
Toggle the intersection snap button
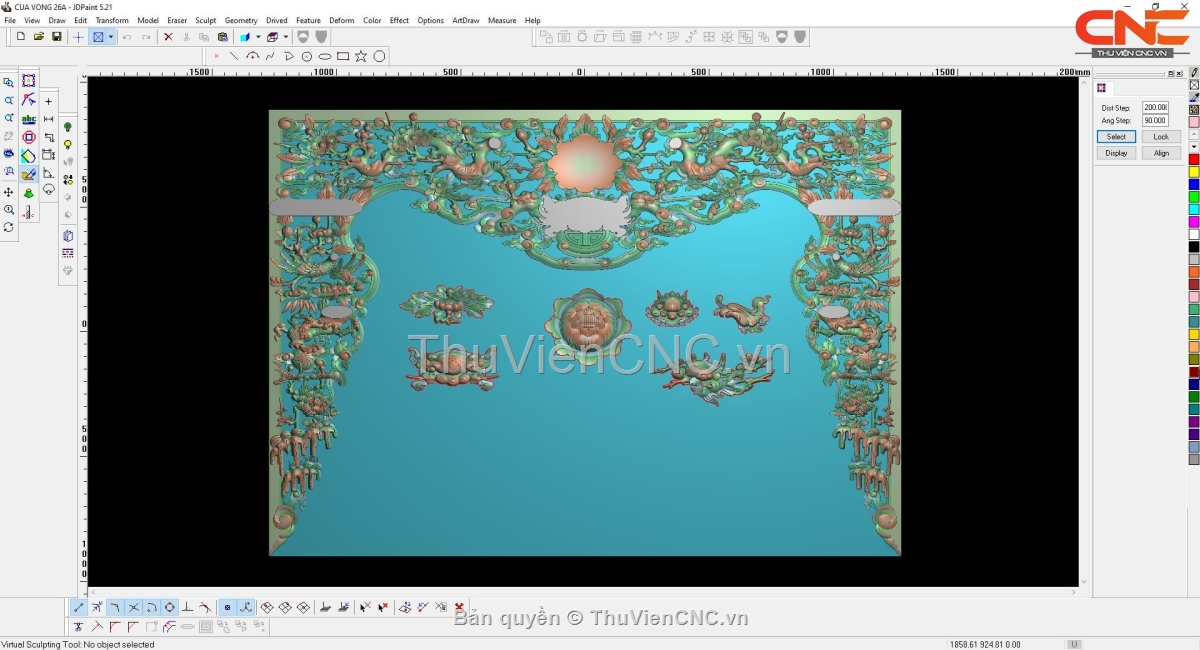click(x=133, y=607)
